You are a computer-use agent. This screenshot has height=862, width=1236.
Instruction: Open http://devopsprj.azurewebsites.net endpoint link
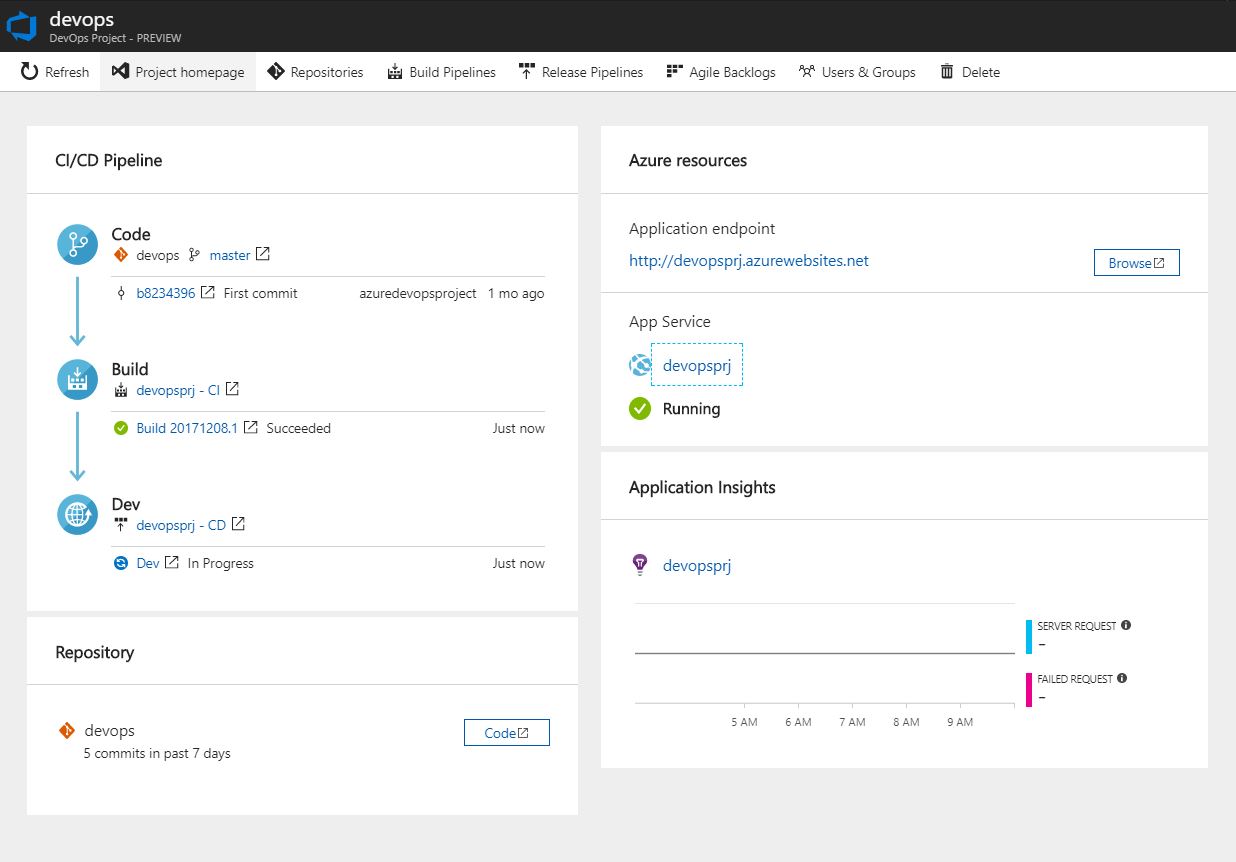click(x=749, y=261)
